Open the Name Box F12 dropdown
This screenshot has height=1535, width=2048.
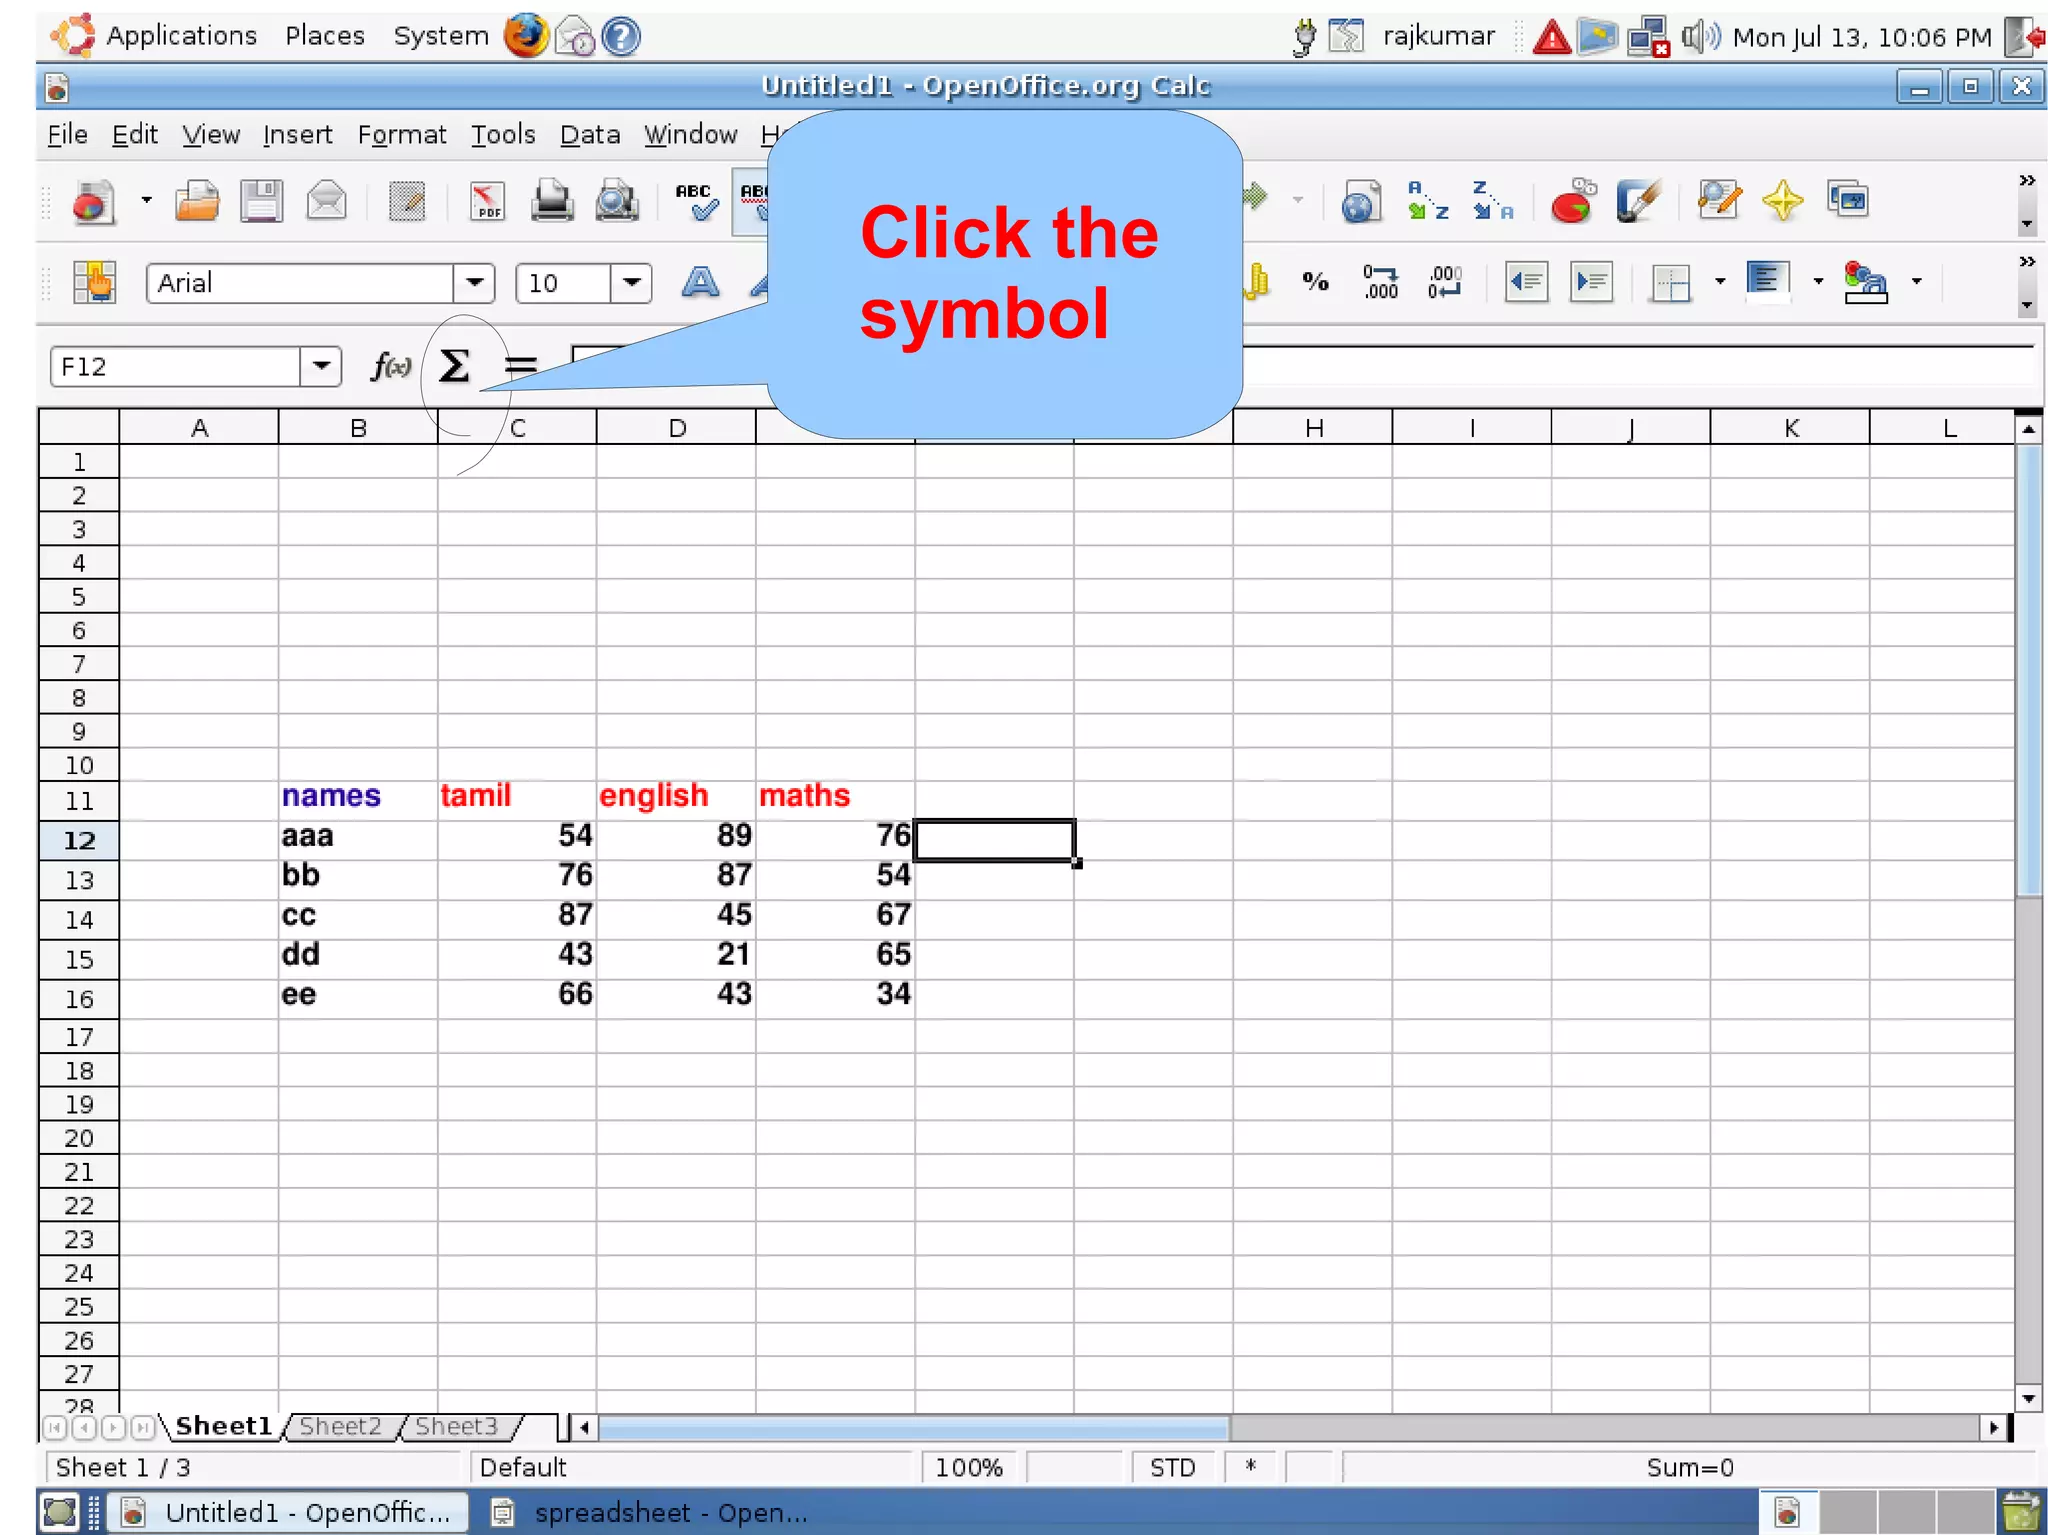[x=321, y=366]
